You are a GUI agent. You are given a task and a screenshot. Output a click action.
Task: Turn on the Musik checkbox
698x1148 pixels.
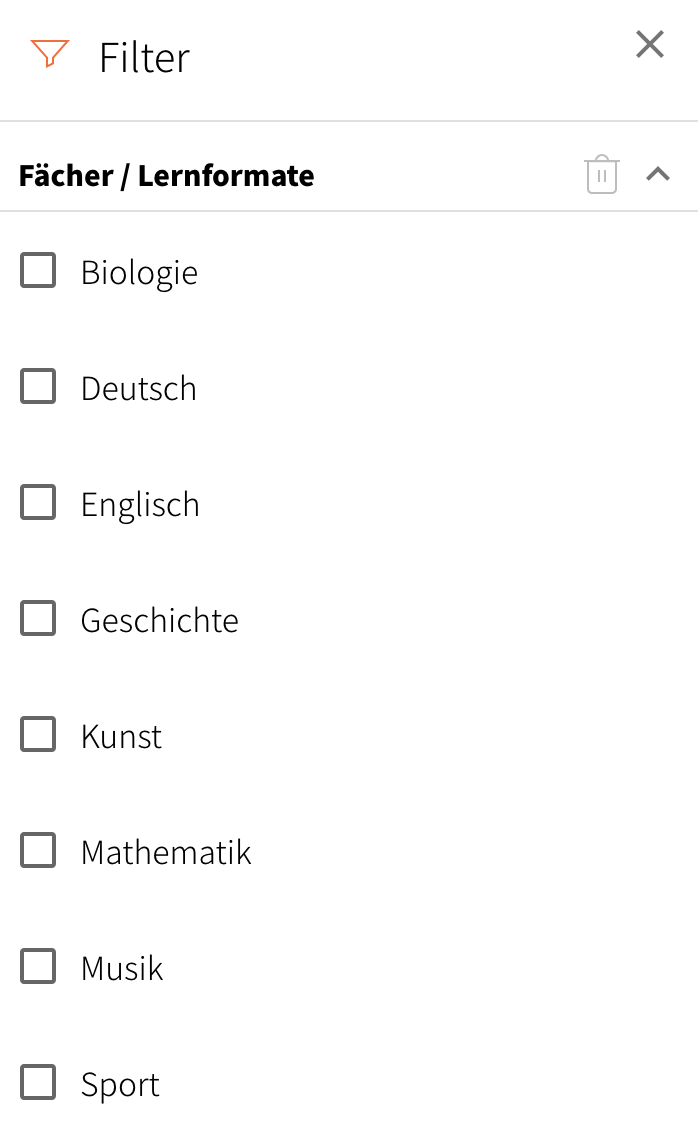pos(38,966)
